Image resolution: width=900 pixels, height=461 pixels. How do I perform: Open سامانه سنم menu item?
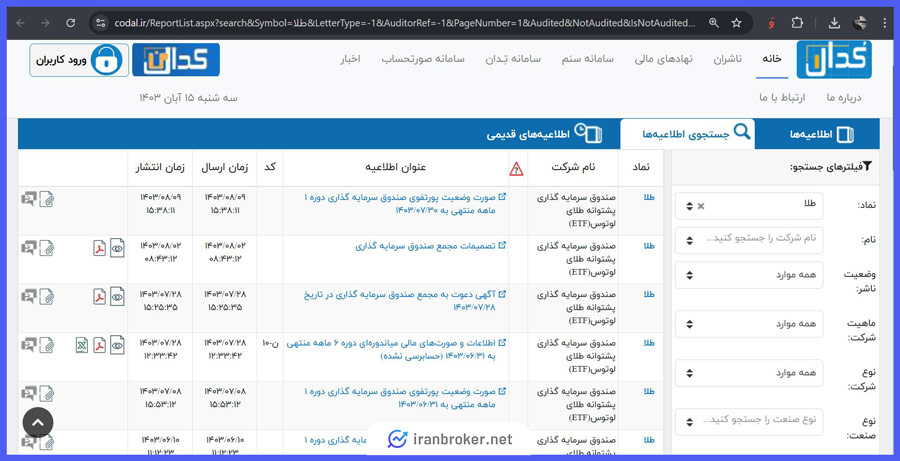coord(588,59)
